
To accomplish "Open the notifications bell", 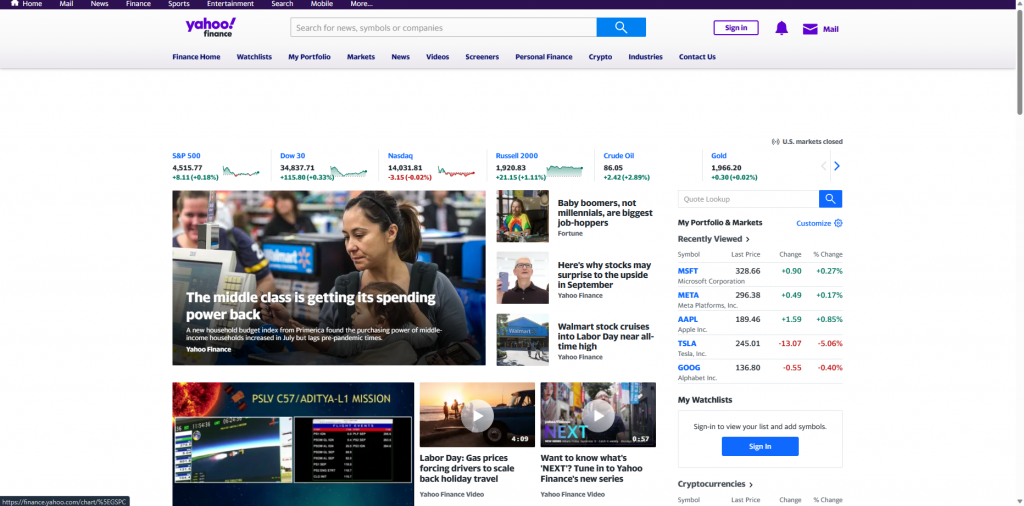I will (x=781, y=28).
